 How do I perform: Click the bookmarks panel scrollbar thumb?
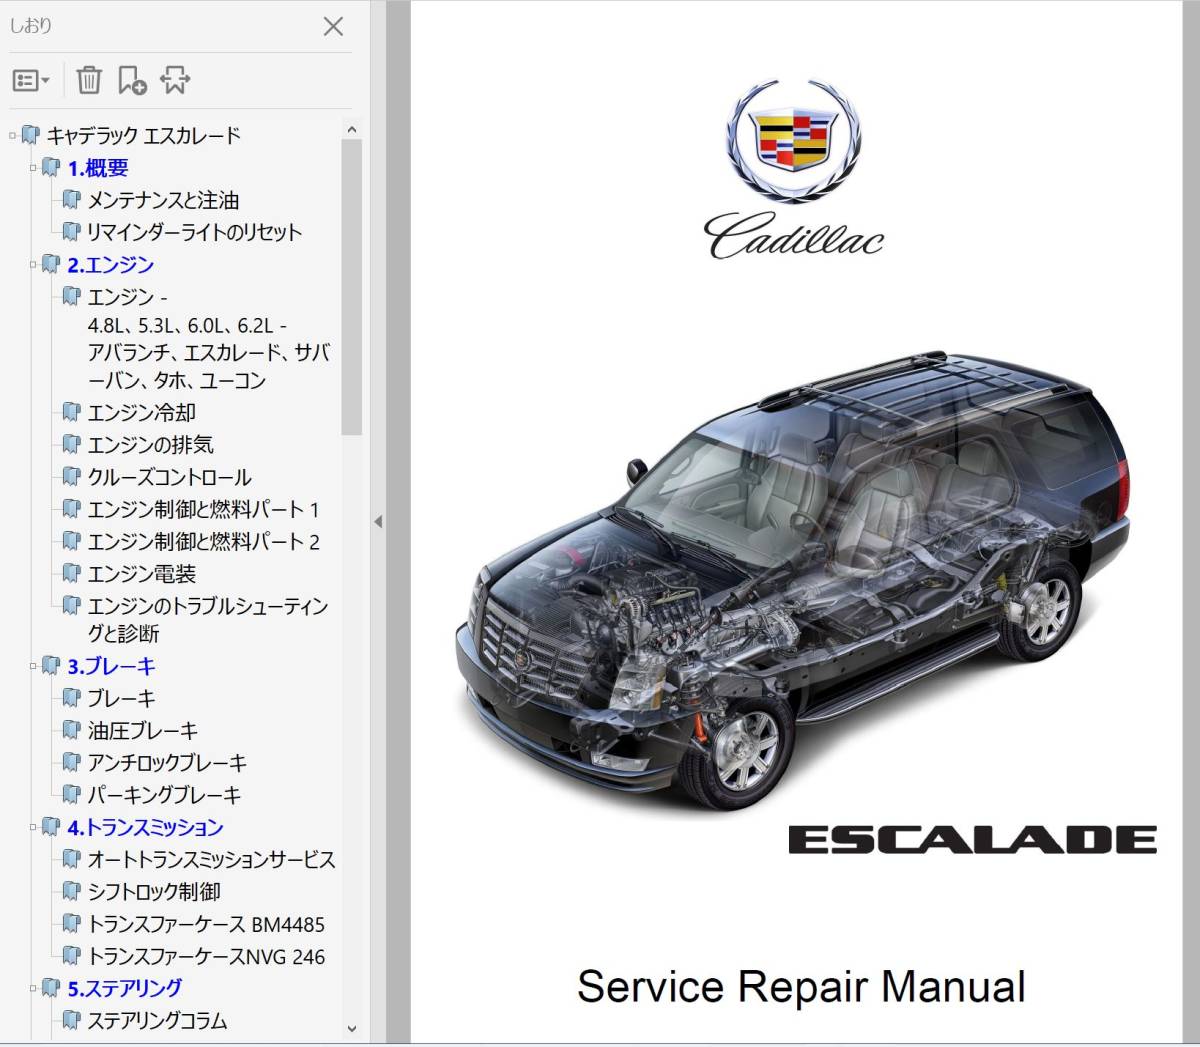click(351, 287)
